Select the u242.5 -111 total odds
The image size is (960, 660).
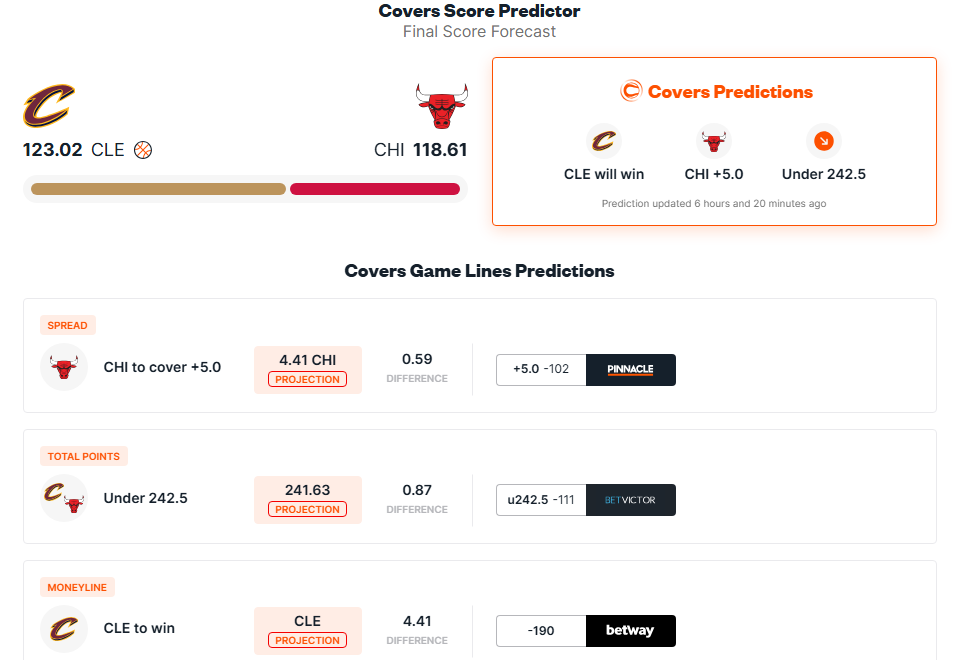(541, 500)
